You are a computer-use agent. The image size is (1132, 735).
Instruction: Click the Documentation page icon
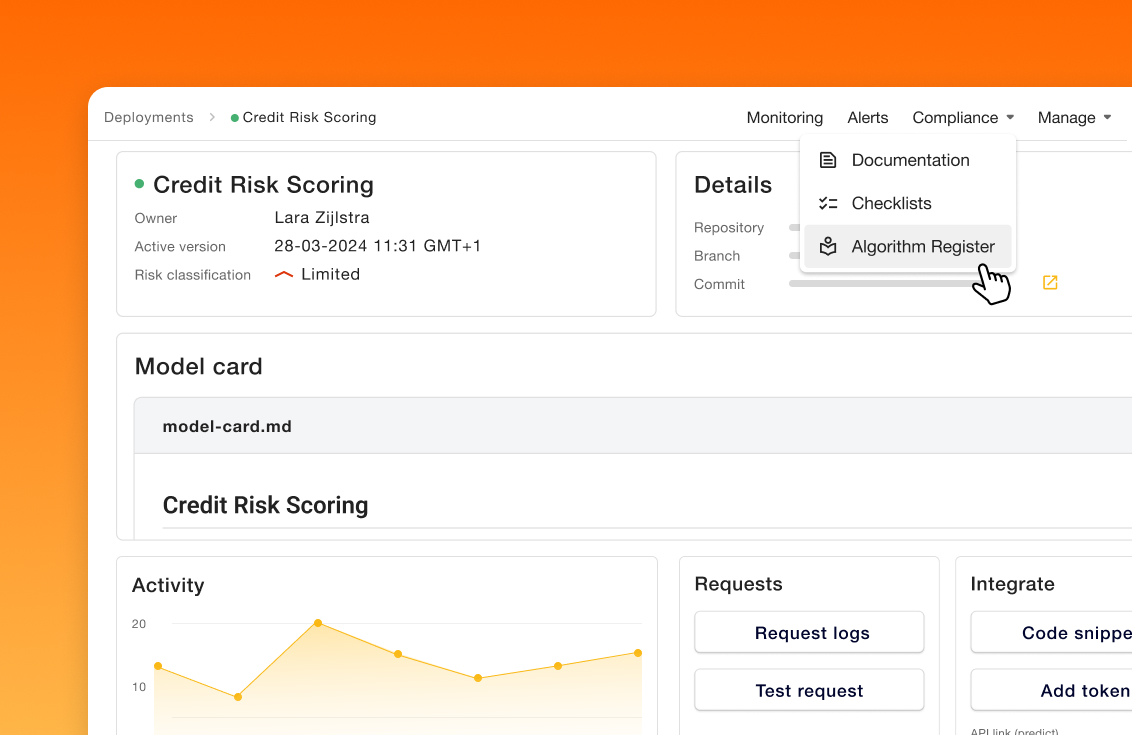point(827,160)
